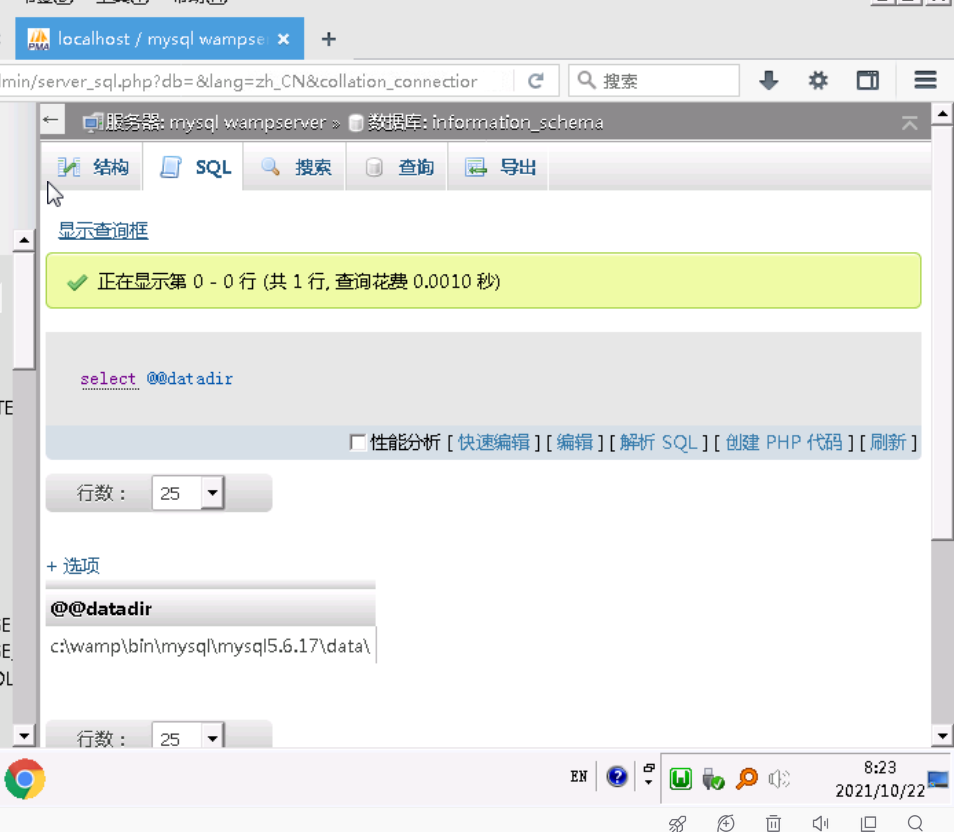Open the upper 行数 25 dropdown
The height and width of the screenshot is (832, 954).
188,493
